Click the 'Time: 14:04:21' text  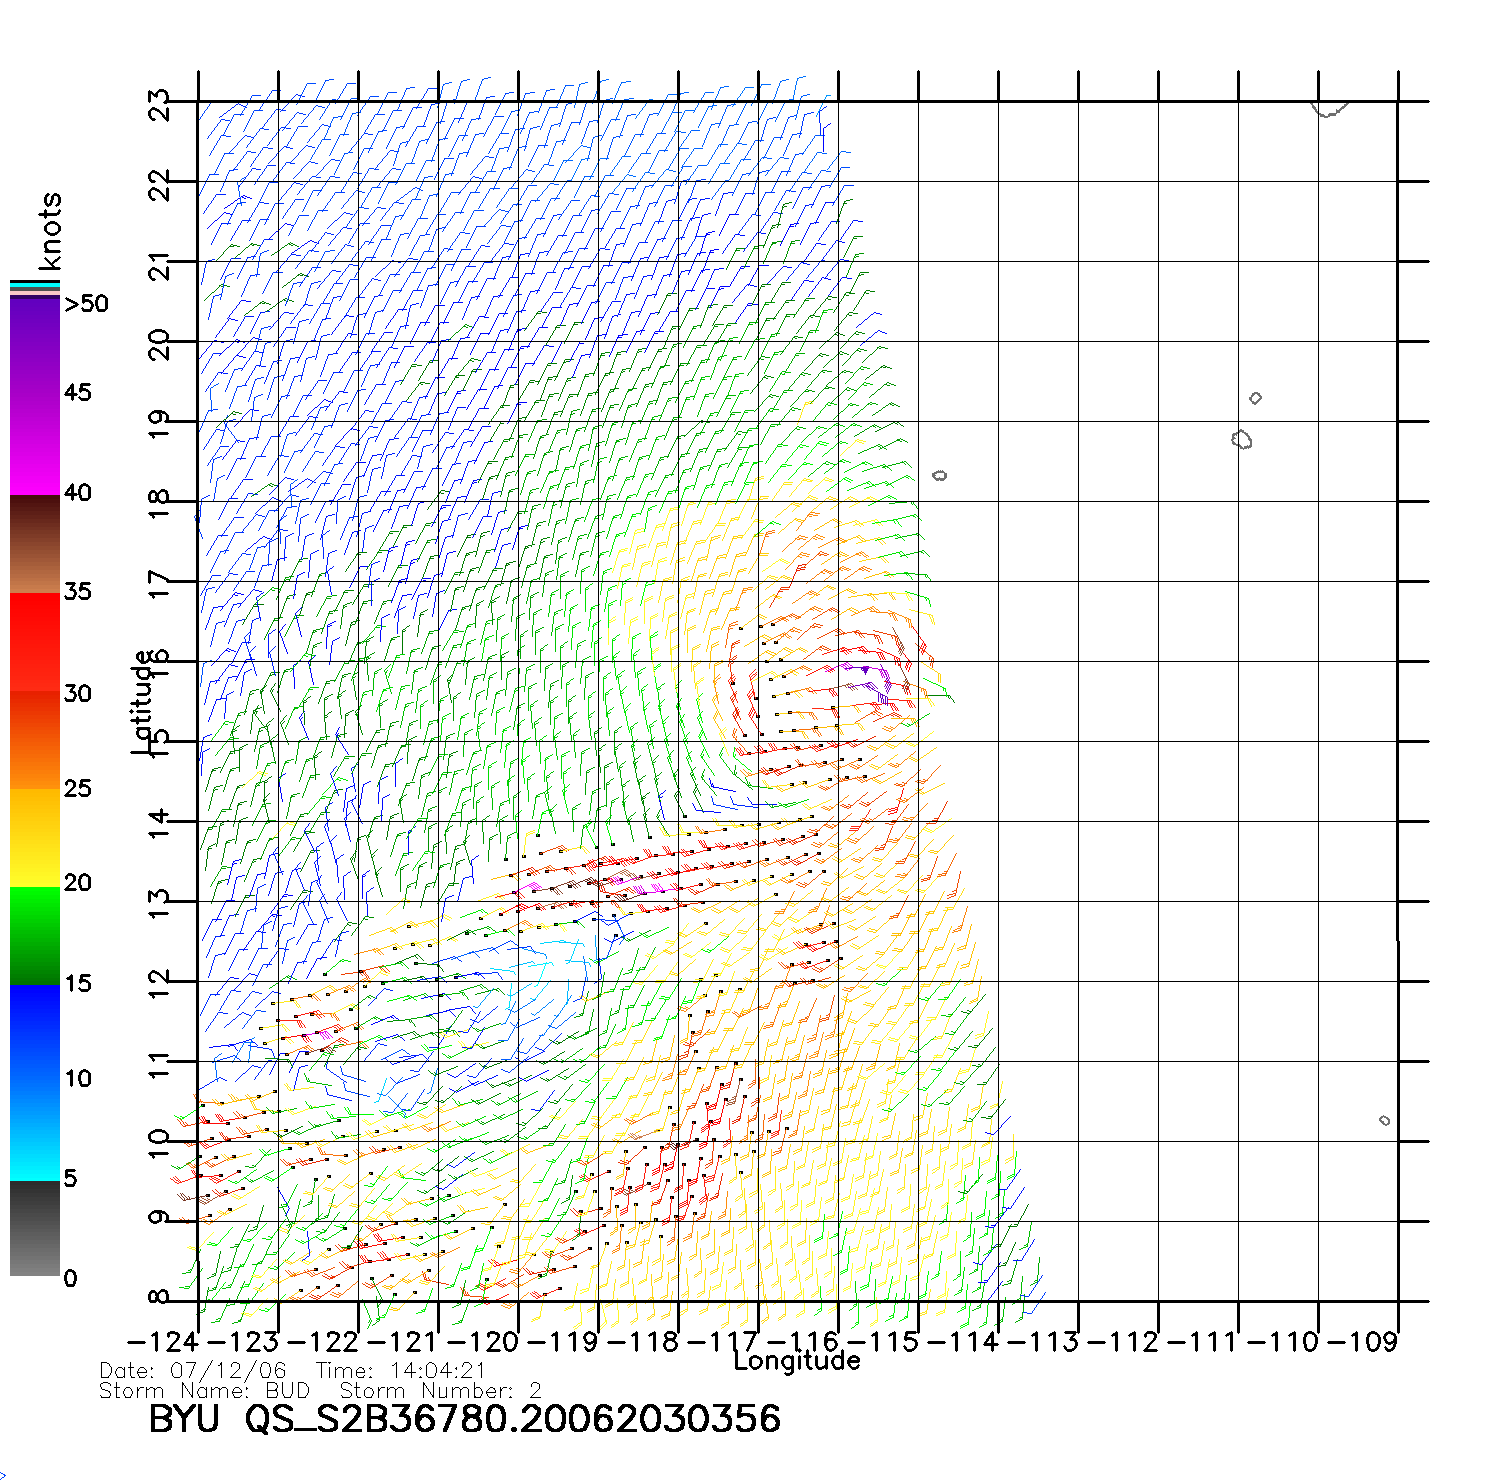click(x=400, y=1371)
